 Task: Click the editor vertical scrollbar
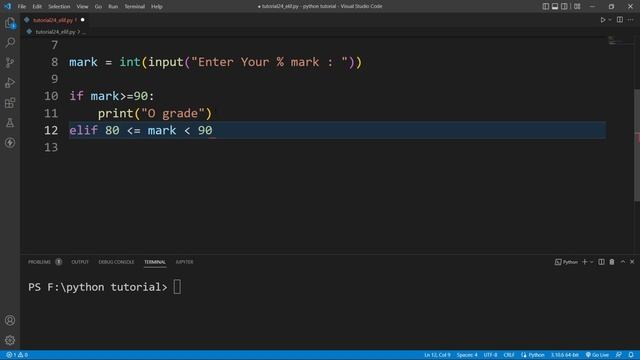637,145
